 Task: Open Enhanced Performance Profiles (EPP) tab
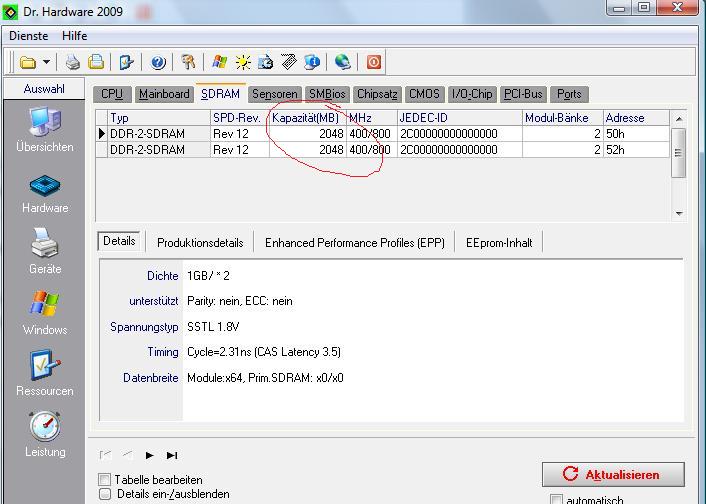[x=355, y=243]
